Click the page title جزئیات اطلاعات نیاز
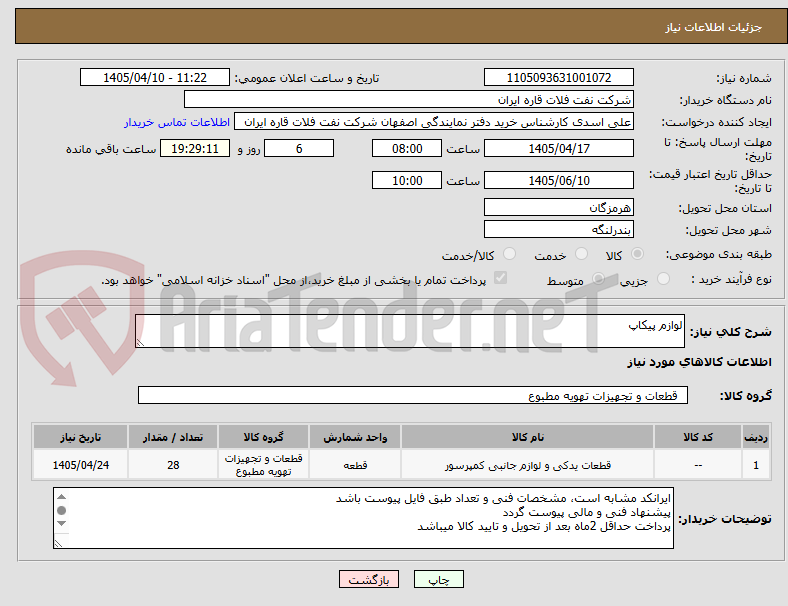This screenshot has width=788, height=606. 713,27
